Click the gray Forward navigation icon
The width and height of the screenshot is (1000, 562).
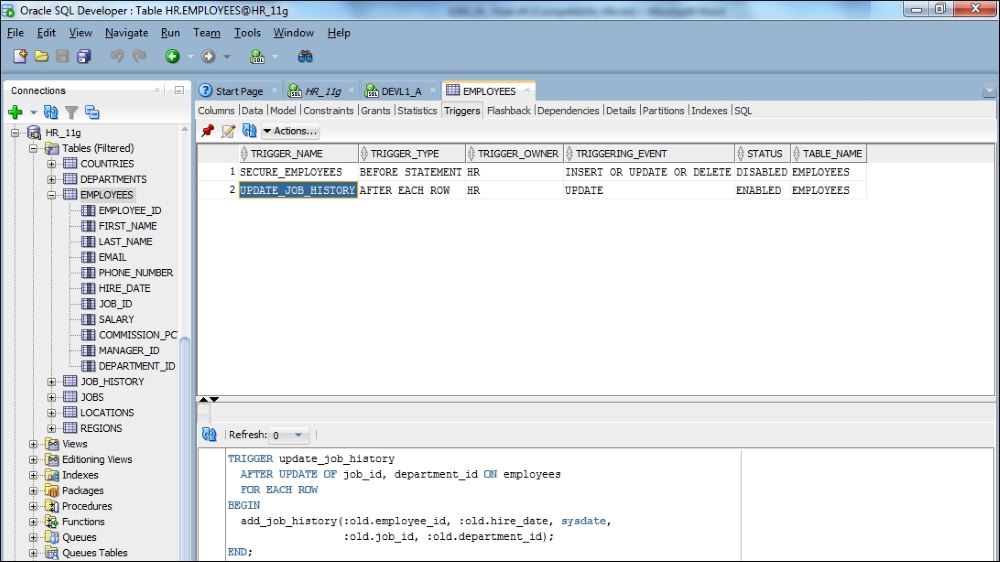click(208, 56)
